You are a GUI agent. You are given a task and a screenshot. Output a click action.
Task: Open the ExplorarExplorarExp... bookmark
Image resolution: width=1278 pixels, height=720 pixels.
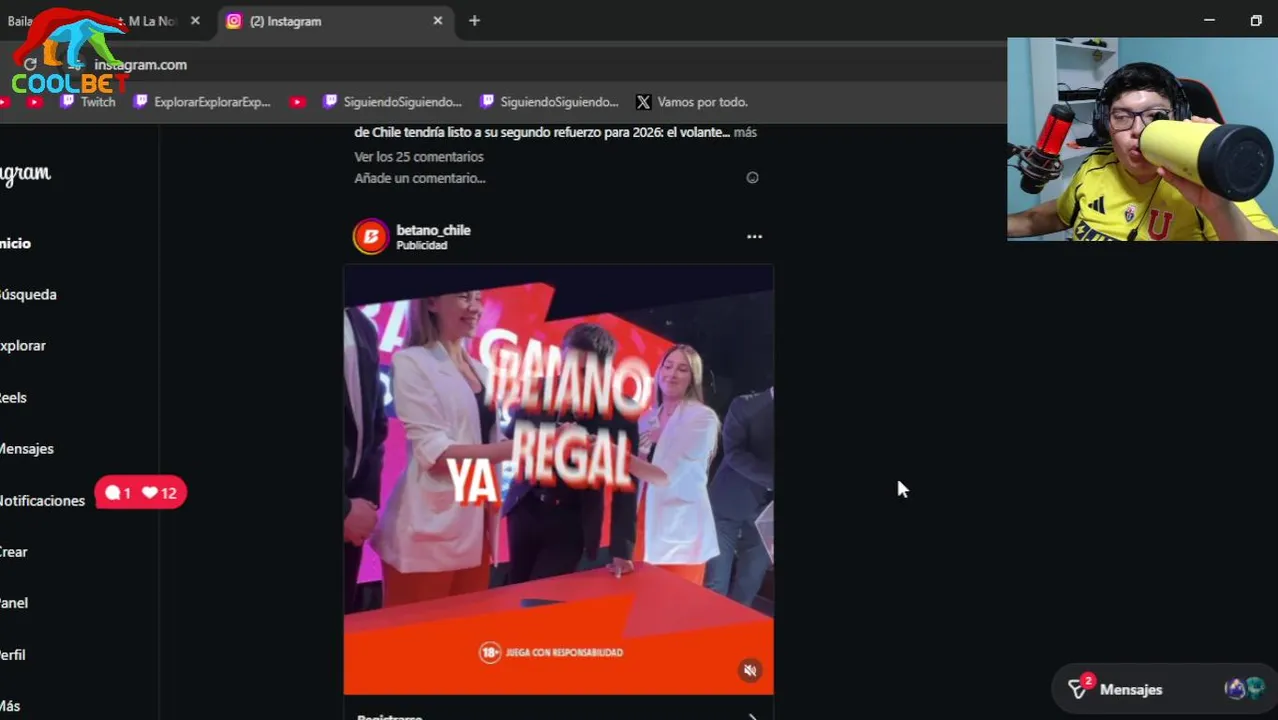click(x=202, y=101)
